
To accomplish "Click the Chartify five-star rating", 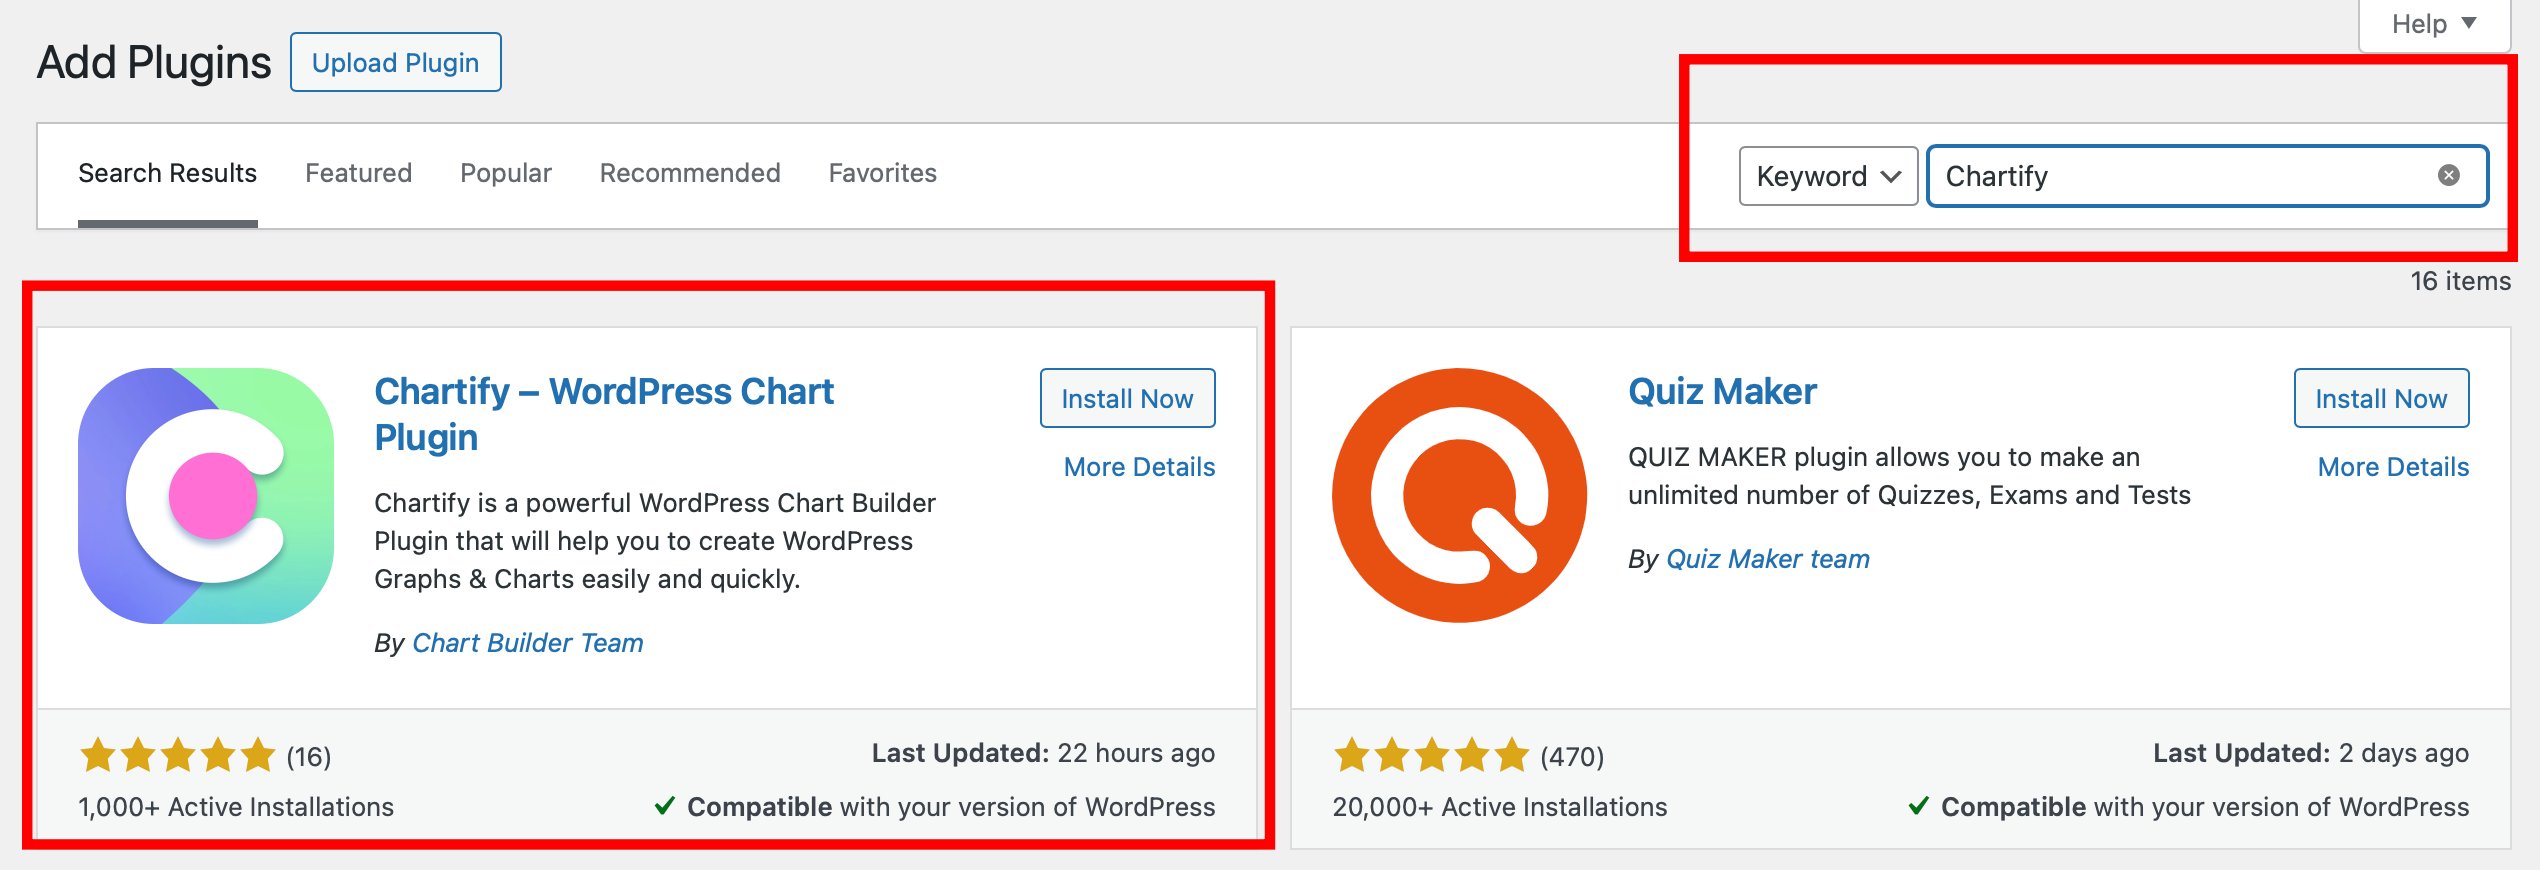I will [x=177, y=755].
